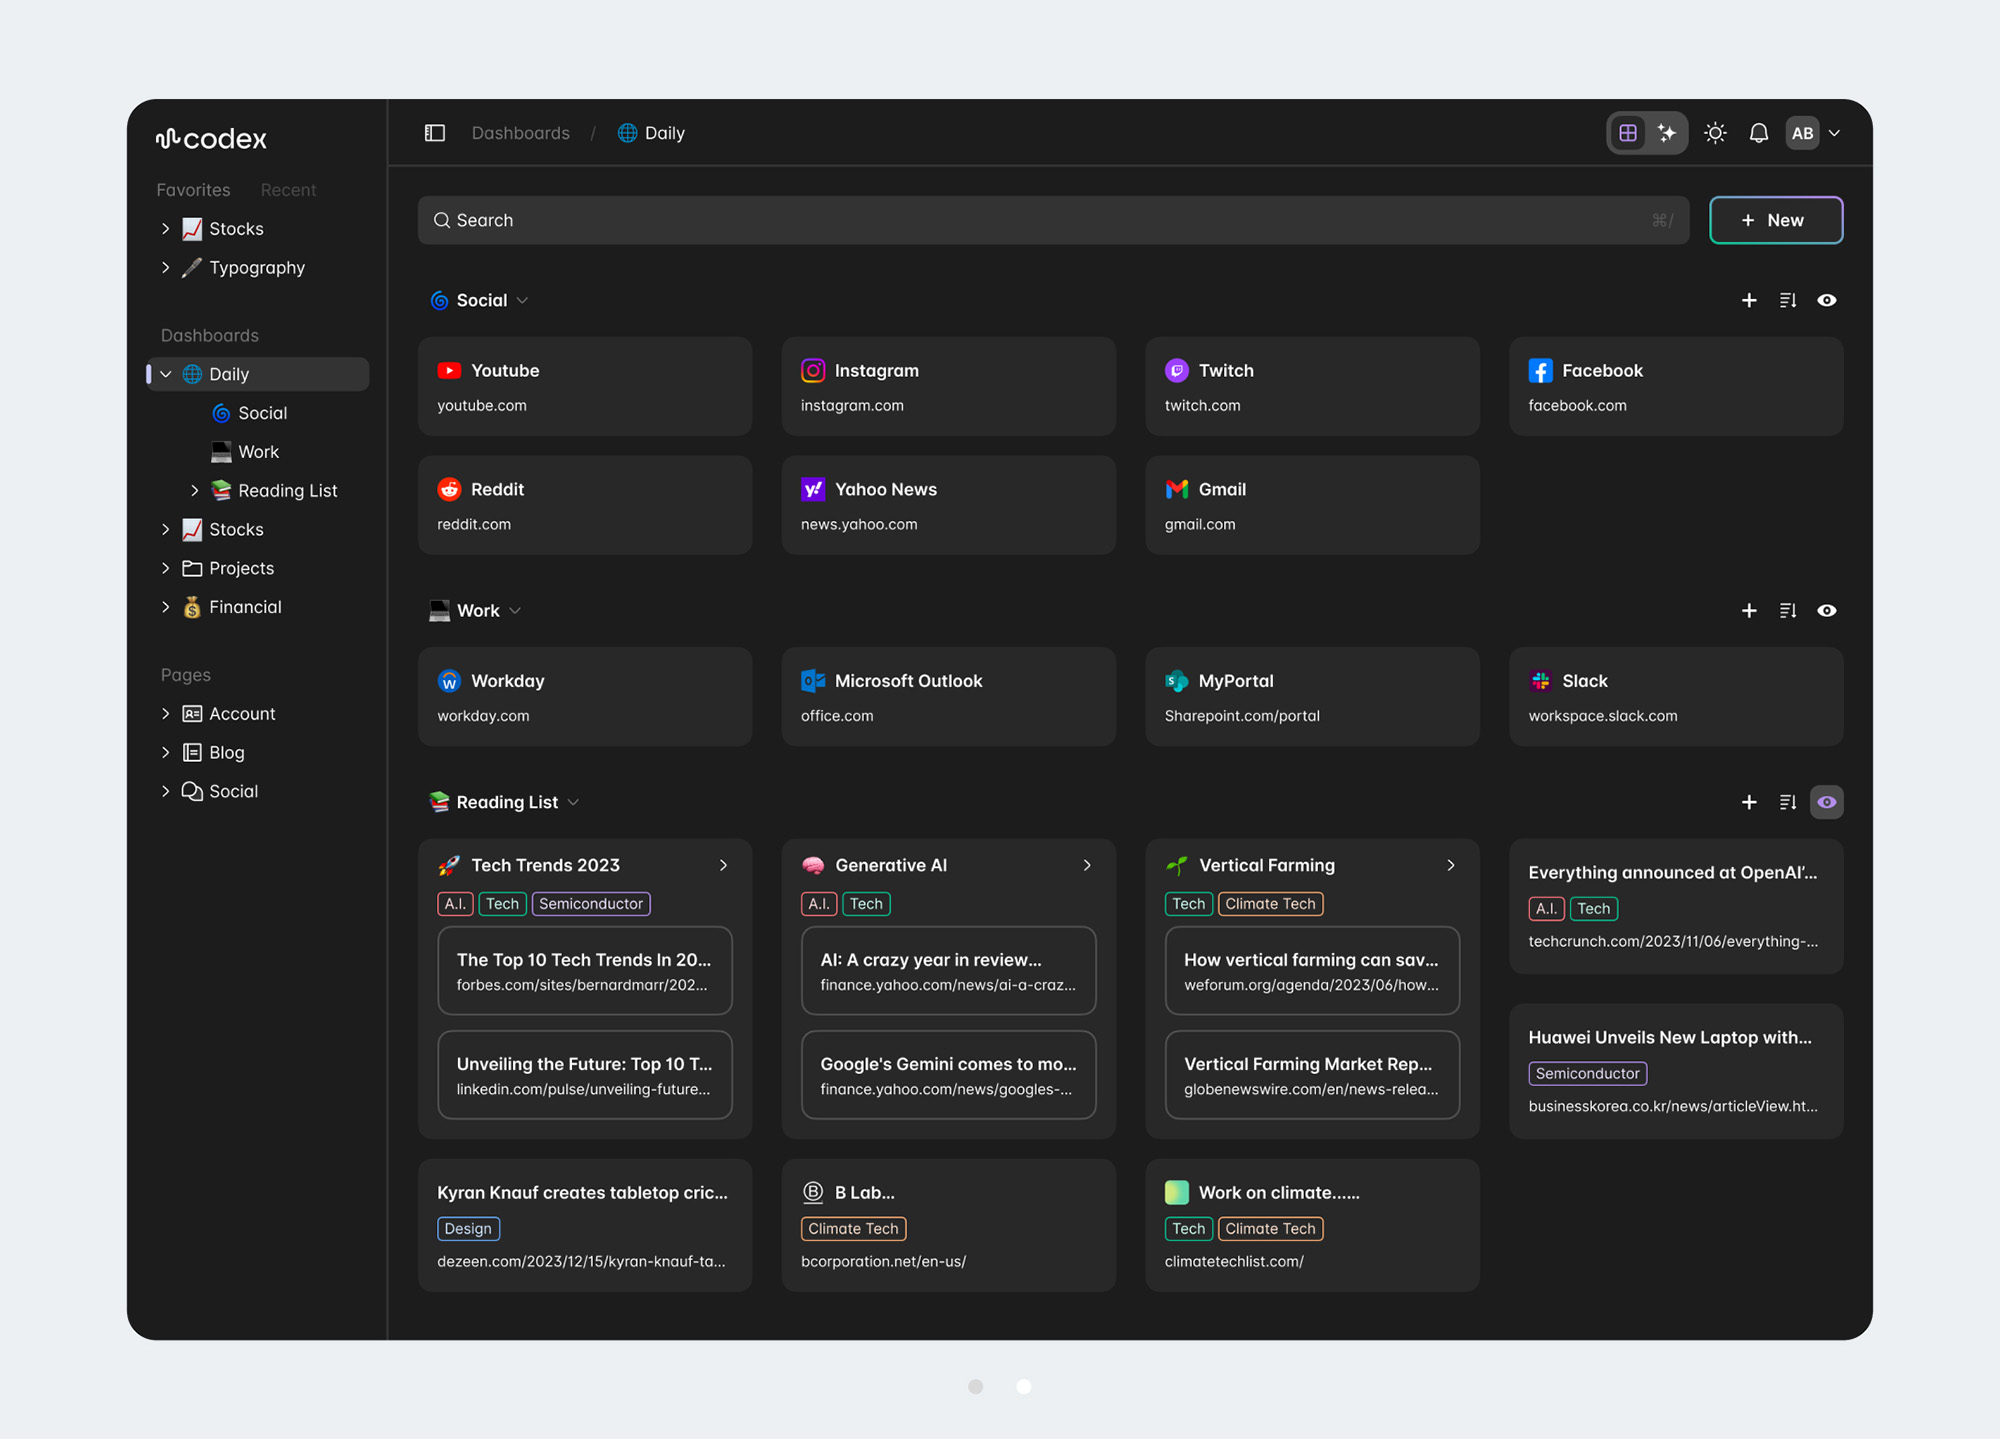The height and width of the screenshot is (1439, 2000).
Task: Toggle Social section visibility eye
Action: coord(1827,300)
